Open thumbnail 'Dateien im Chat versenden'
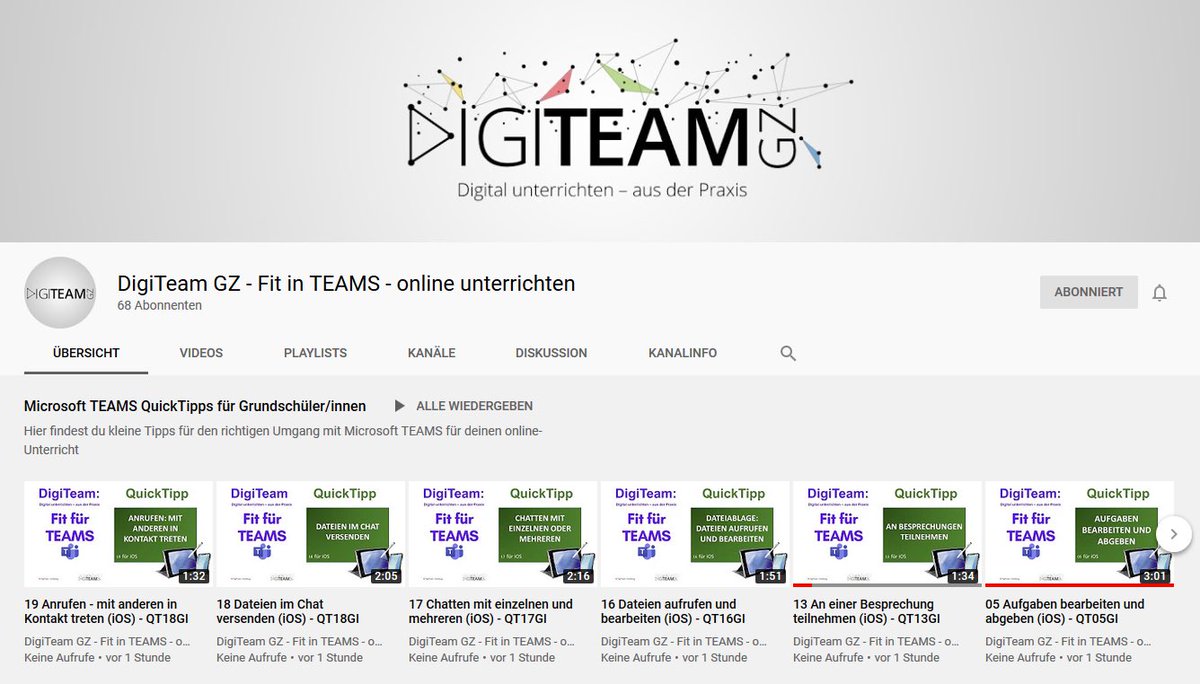Screen dimensions: 1200x684 [x=311, y=534]
